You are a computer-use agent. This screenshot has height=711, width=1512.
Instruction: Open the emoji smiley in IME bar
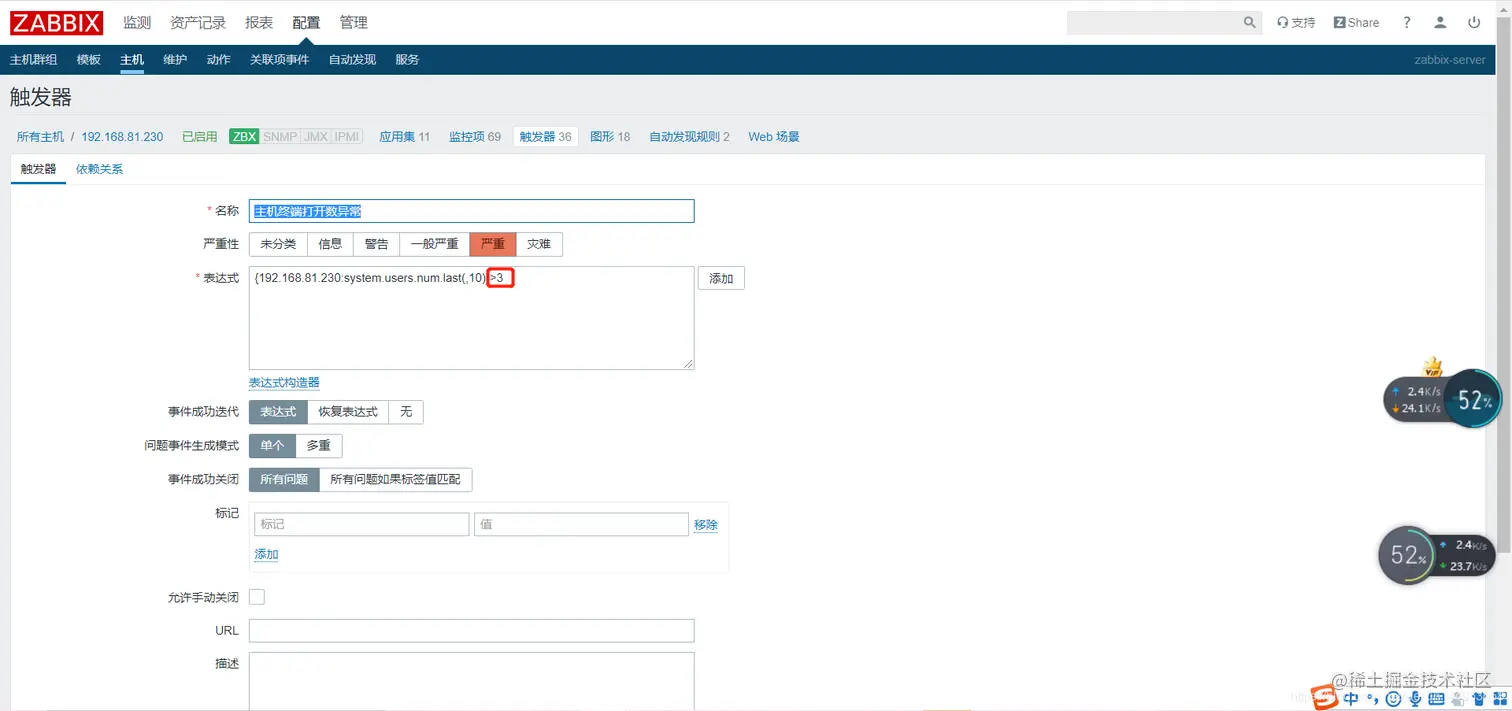point(1393,698)
